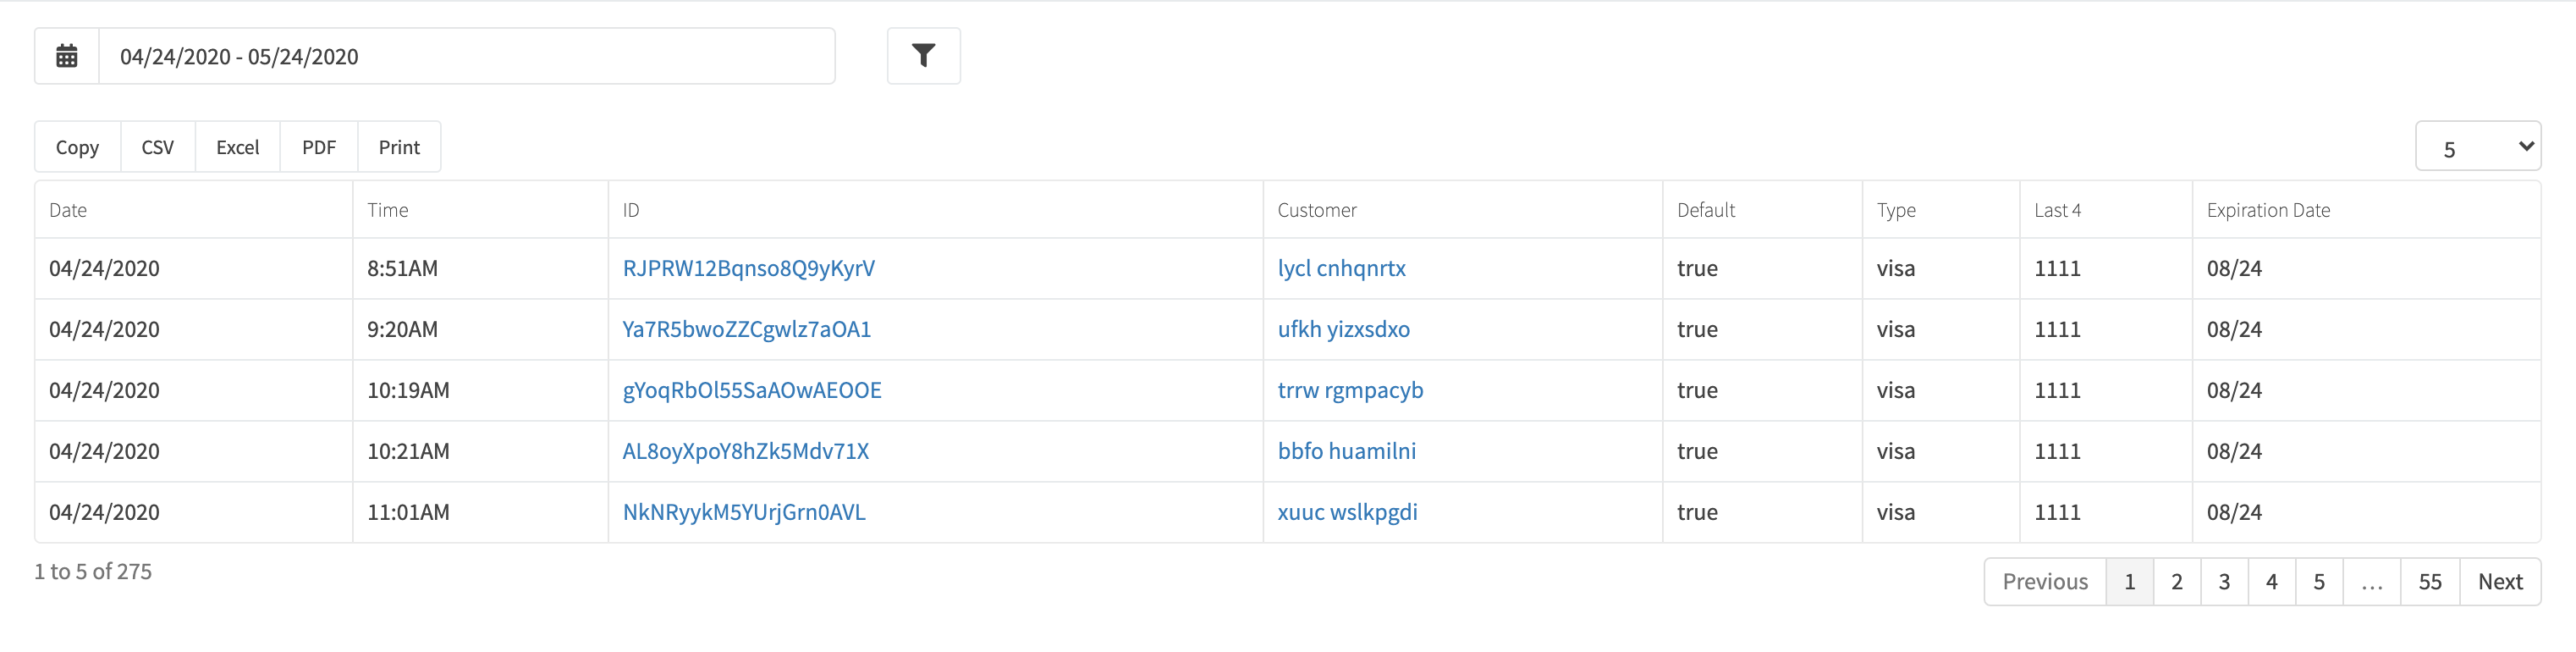Go to page 2 of results
Viewport: 2576px width, 652px height.
tap(2176, 581)
